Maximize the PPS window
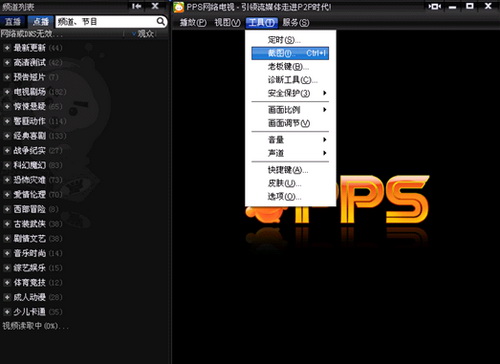This screenshot has height=364, width=500. tap(470, 6)
